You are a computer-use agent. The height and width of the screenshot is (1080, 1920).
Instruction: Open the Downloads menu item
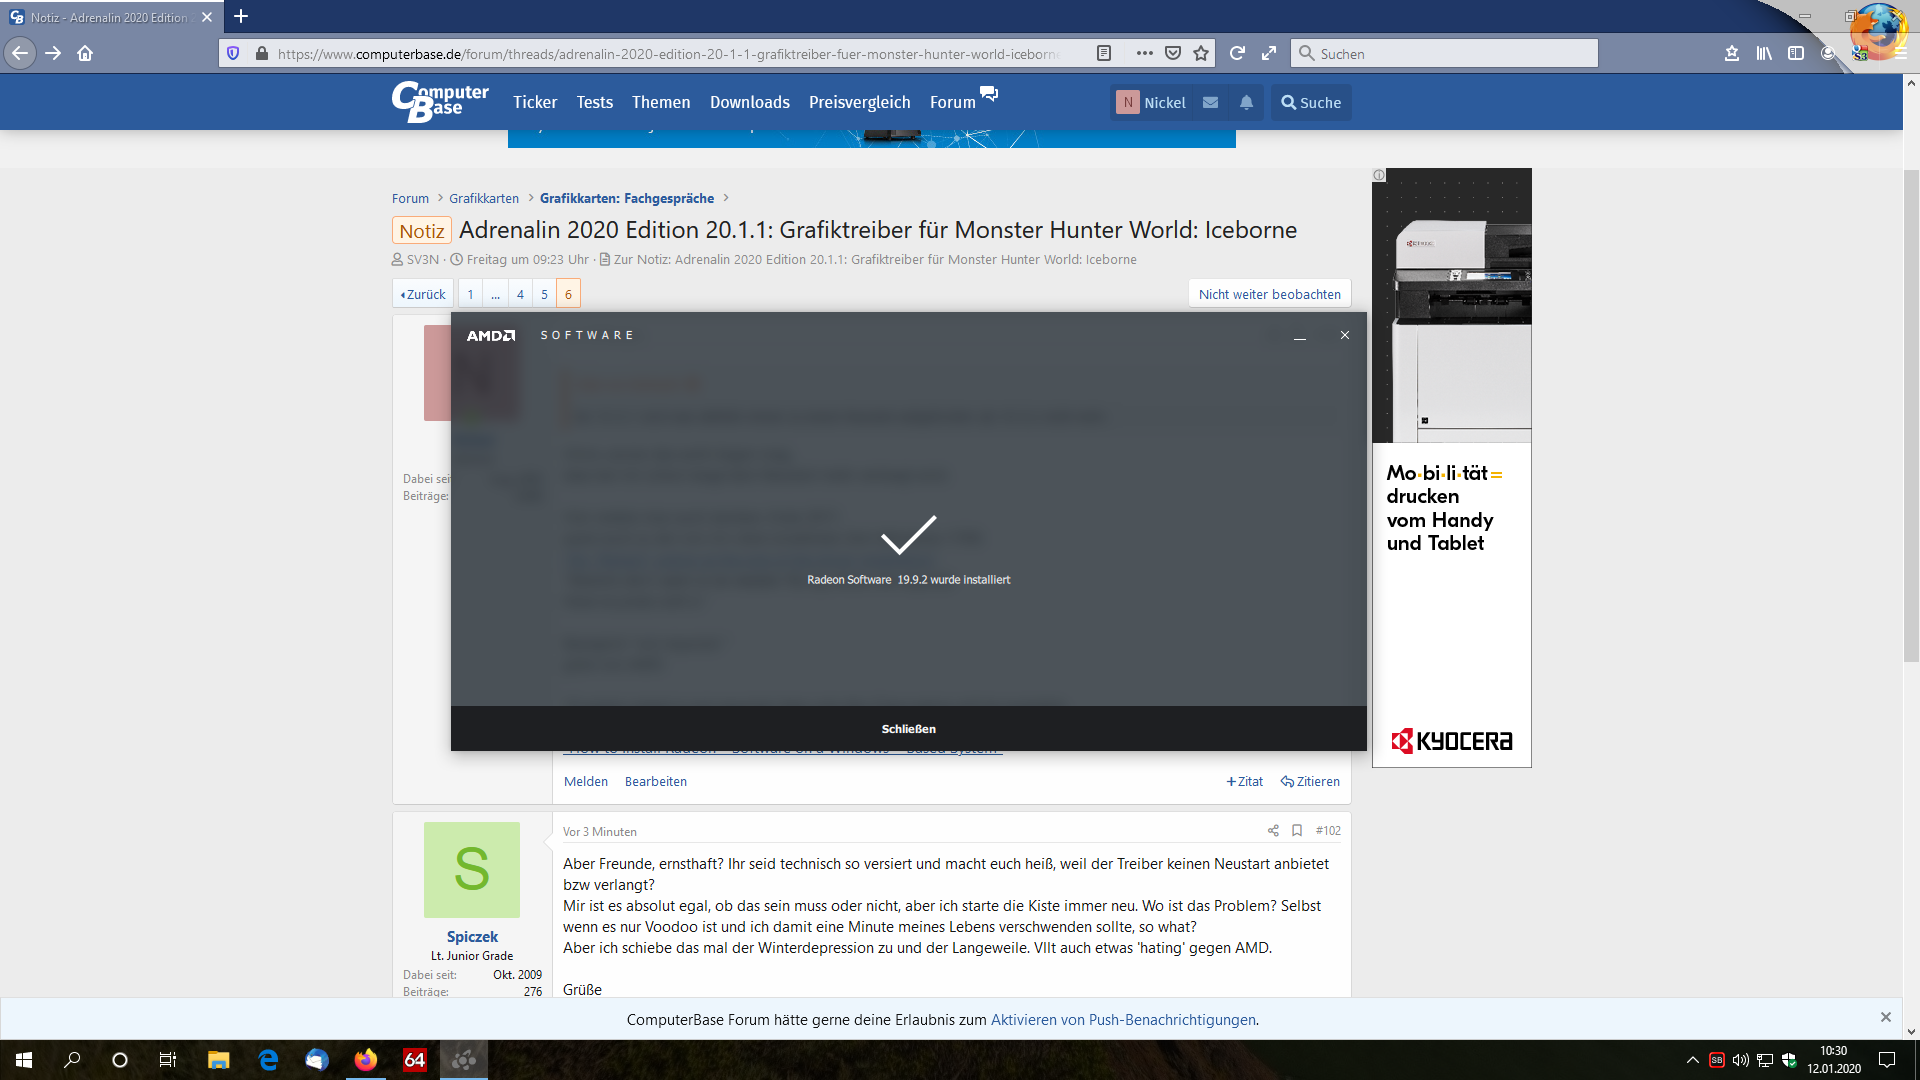pos(749,103)
